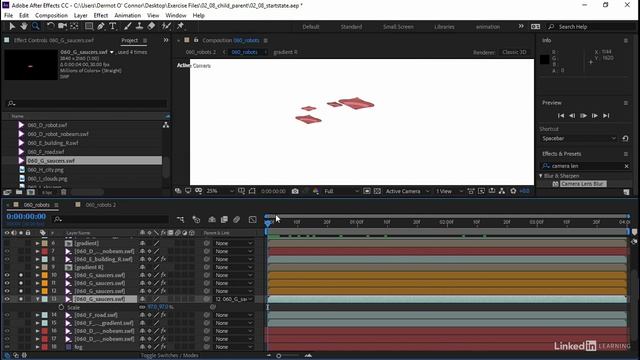
Task: Open the Composition Mini-Flowchart in timeline
Action: pos(180,220)
